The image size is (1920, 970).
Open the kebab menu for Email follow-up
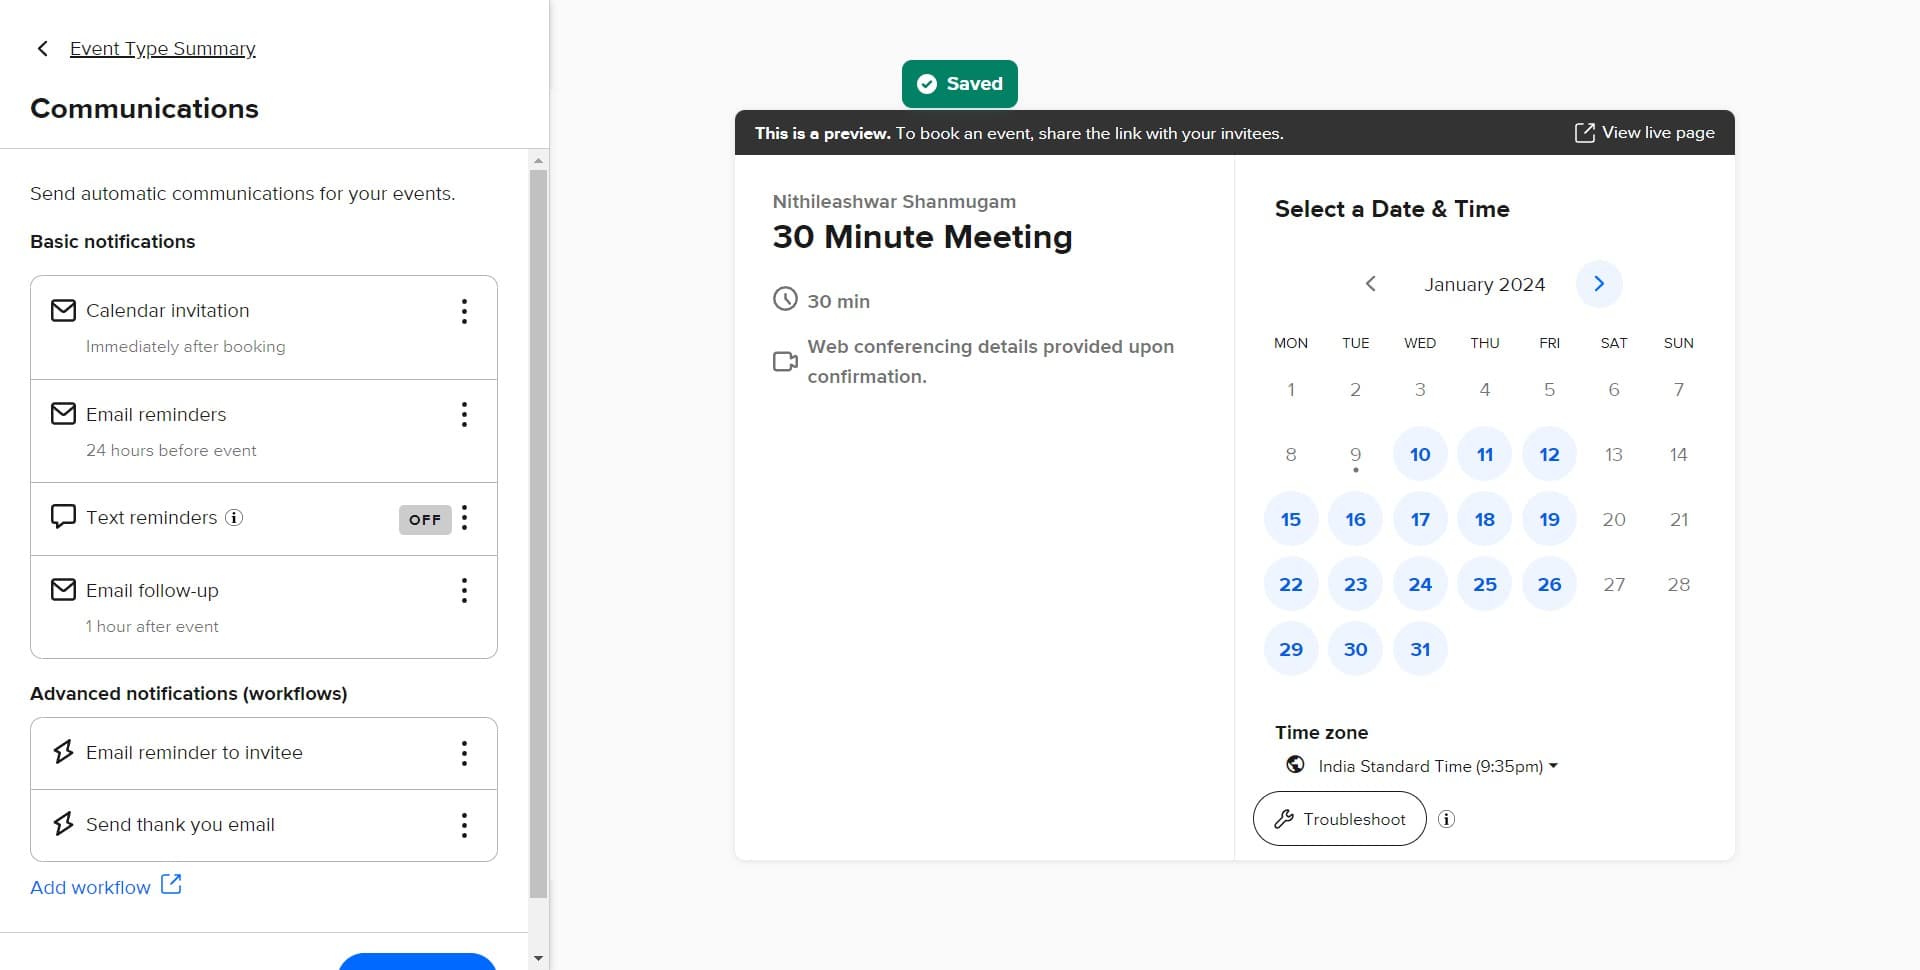(x=464, y=590)
